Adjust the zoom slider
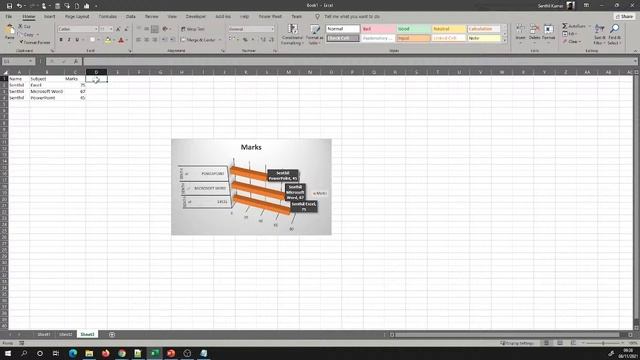640x360 pixels. (x=603, y=343)
